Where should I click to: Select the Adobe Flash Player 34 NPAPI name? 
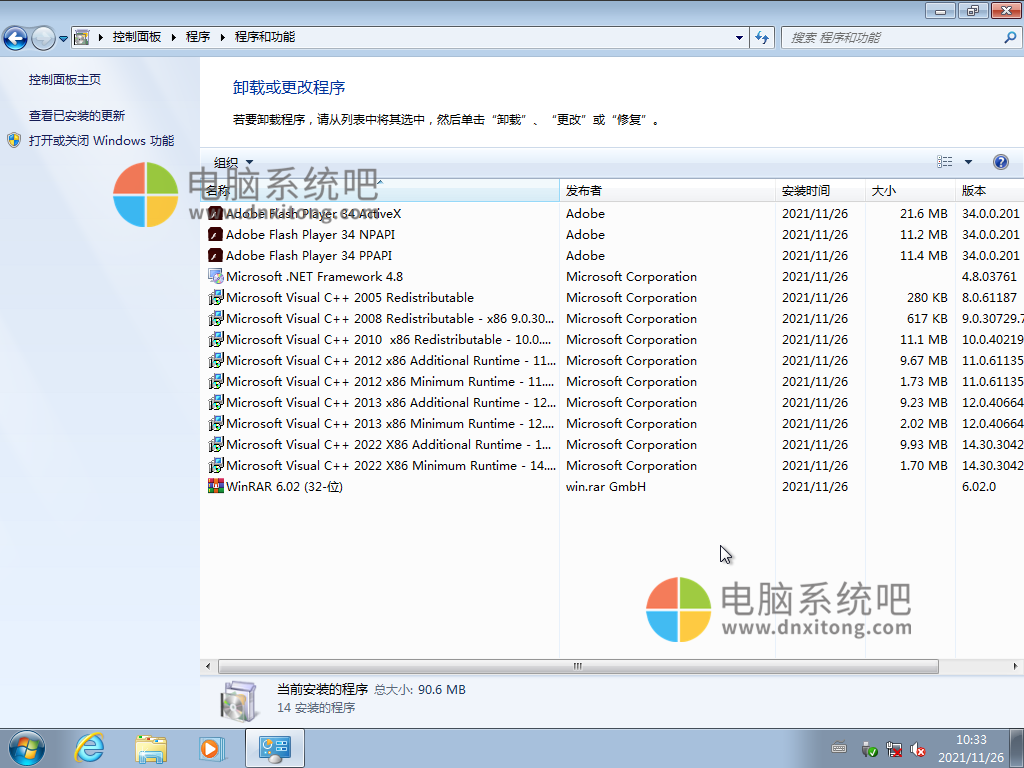(310, 234)
